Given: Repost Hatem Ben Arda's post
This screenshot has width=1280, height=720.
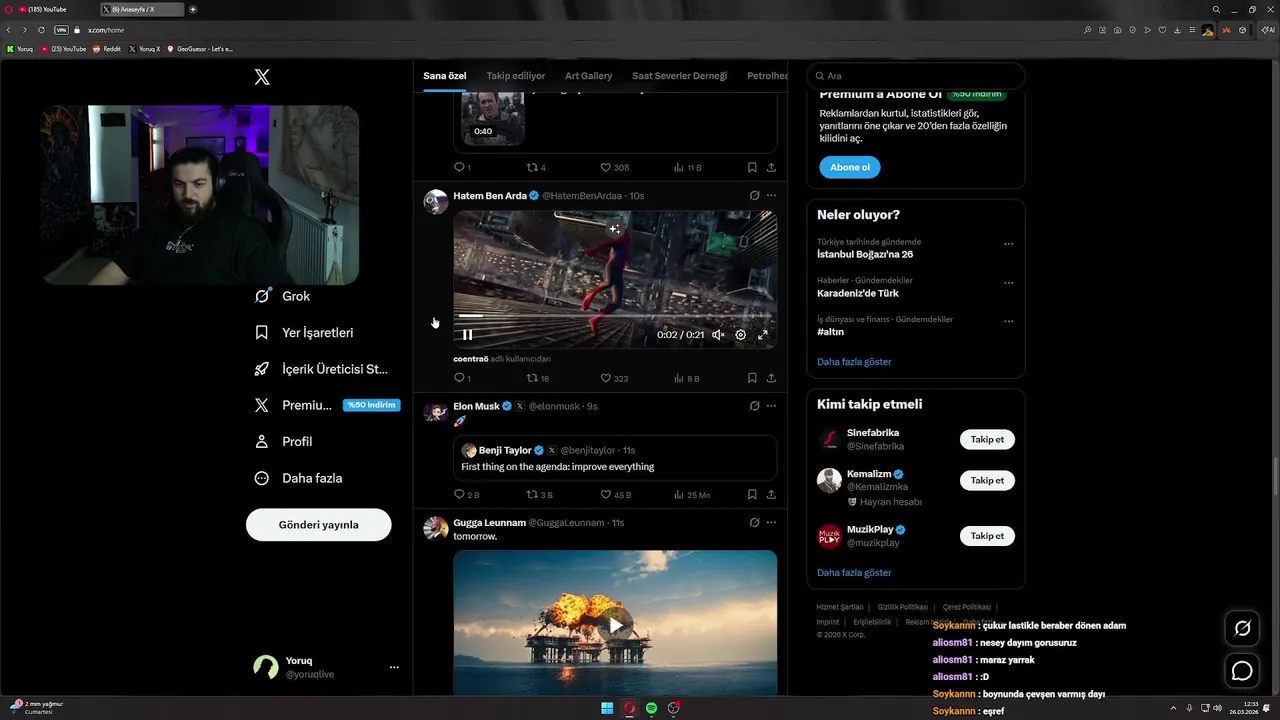Looking at the screenshot, I should pos(538,378).
